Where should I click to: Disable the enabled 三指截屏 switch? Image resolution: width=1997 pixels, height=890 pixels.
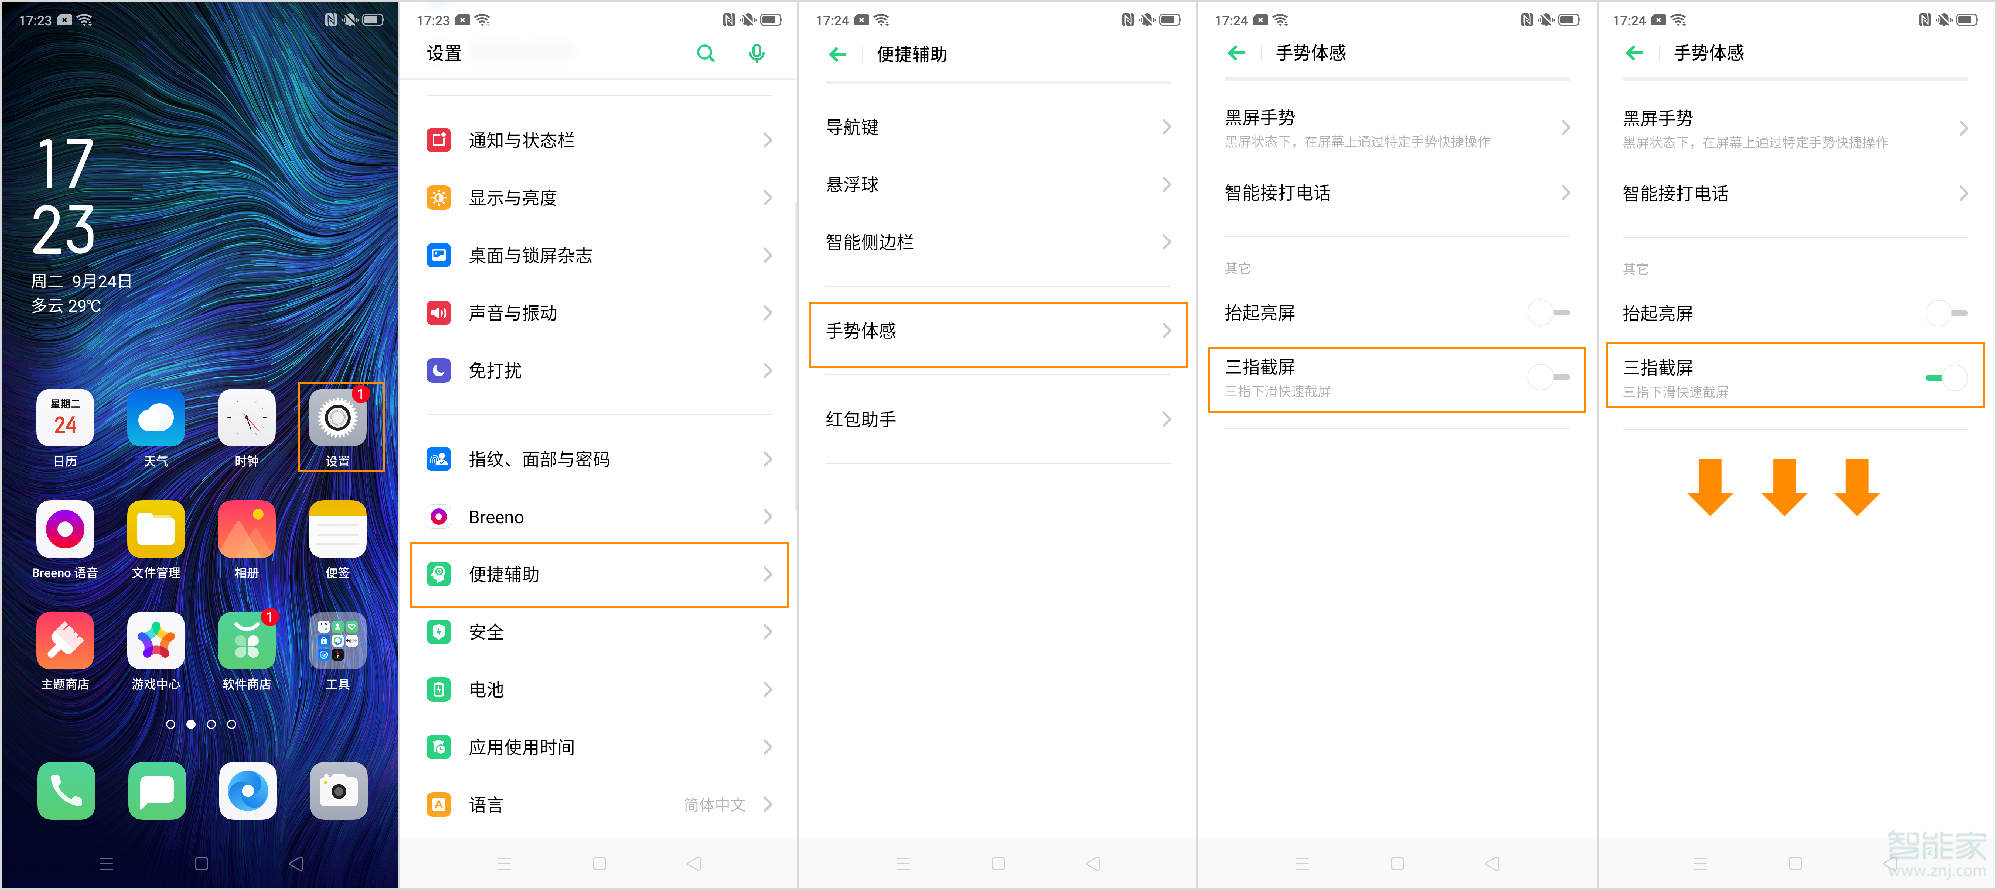point(1944,375)
